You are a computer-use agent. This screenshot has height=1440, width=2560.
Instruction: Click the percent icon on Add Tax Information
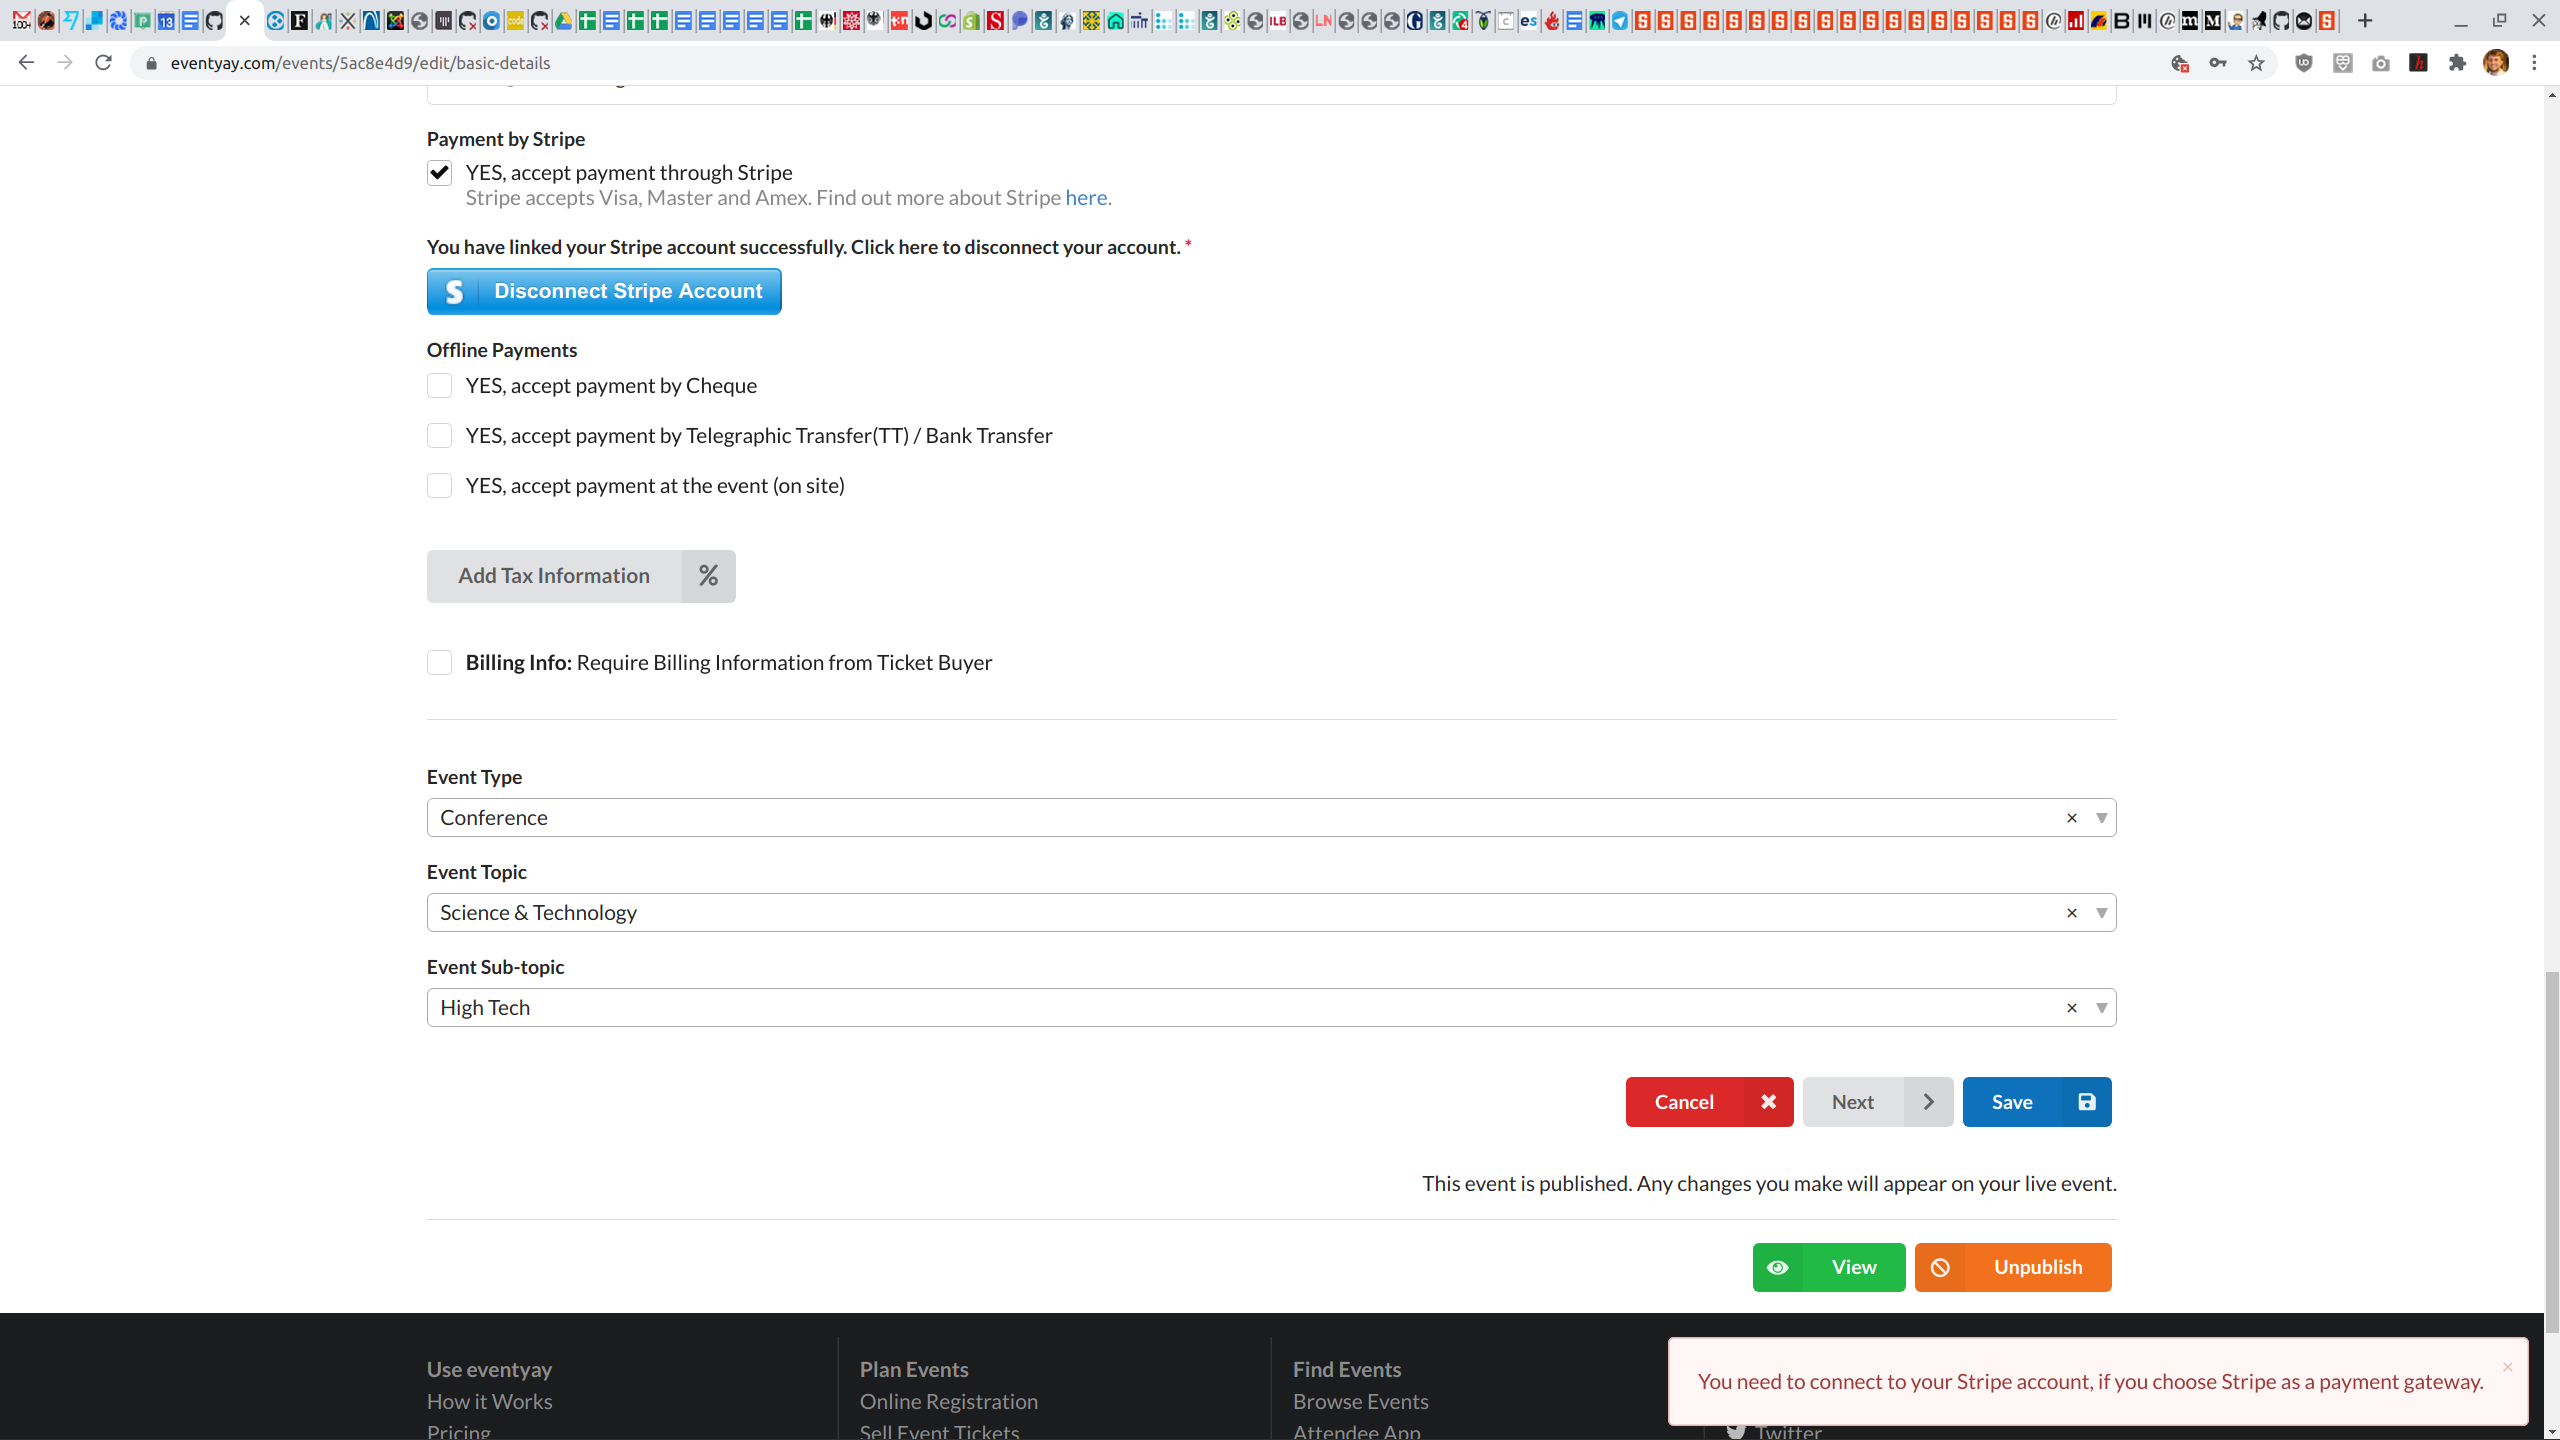pos(708,576)
